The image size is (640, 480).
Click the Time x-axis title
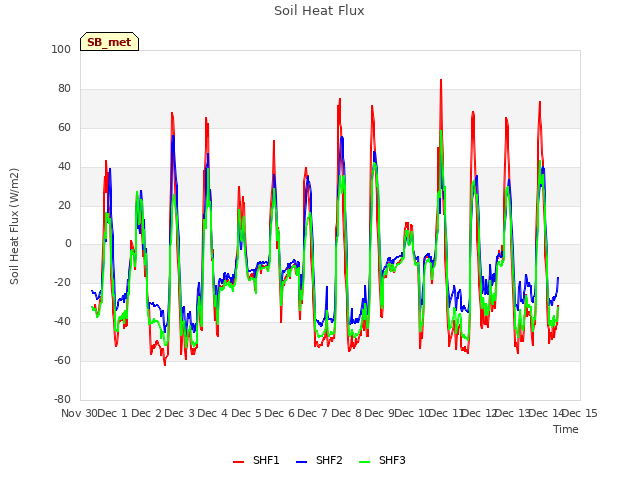(x=566, y=429)
